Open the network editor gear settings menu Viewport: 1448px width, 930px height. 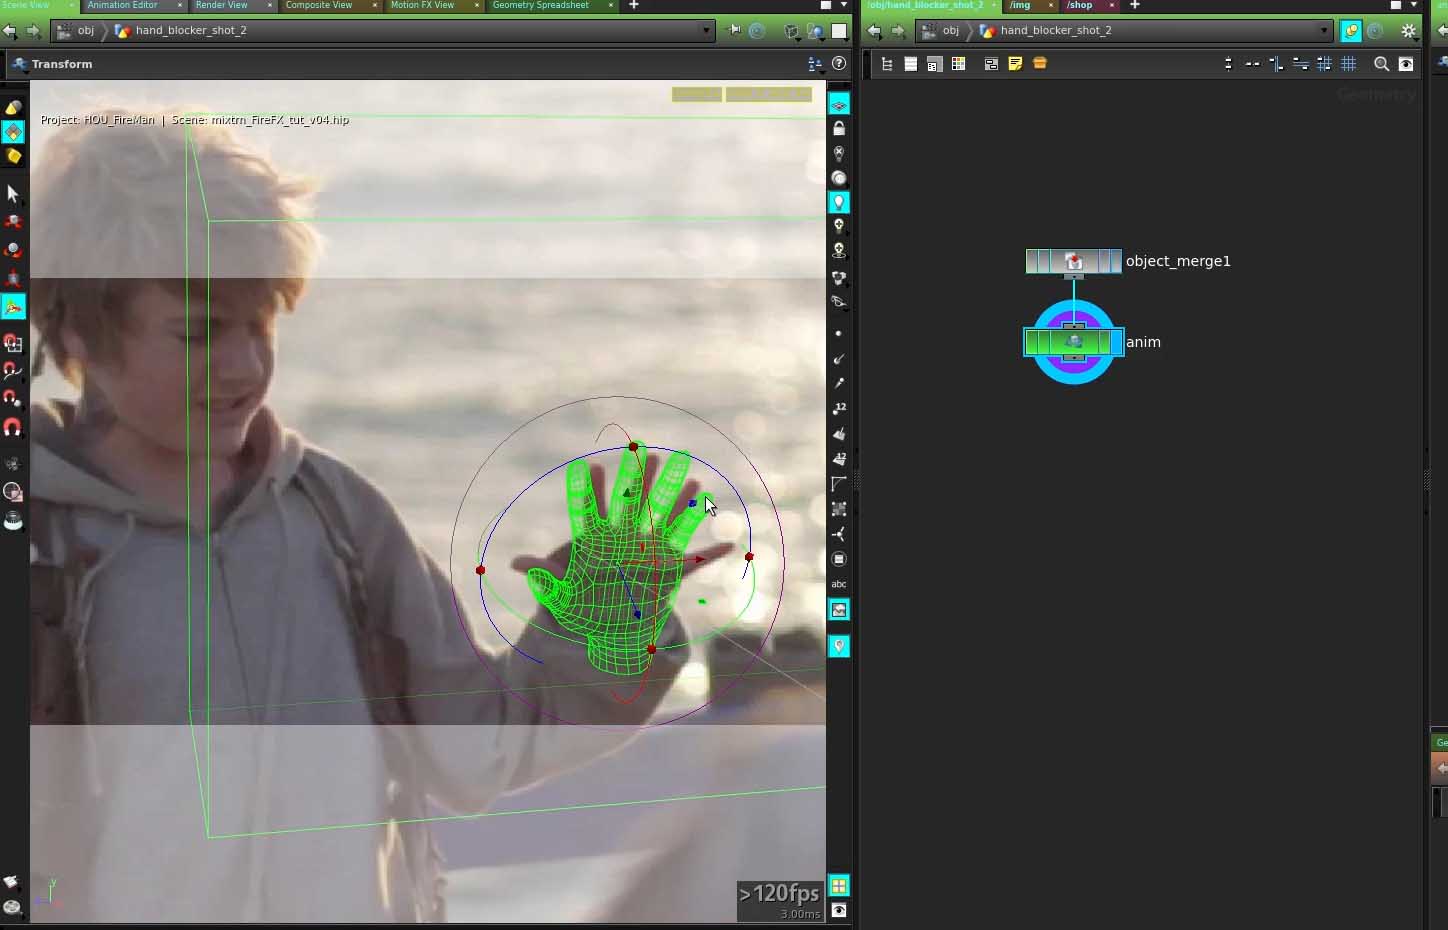click(1408, 31)
